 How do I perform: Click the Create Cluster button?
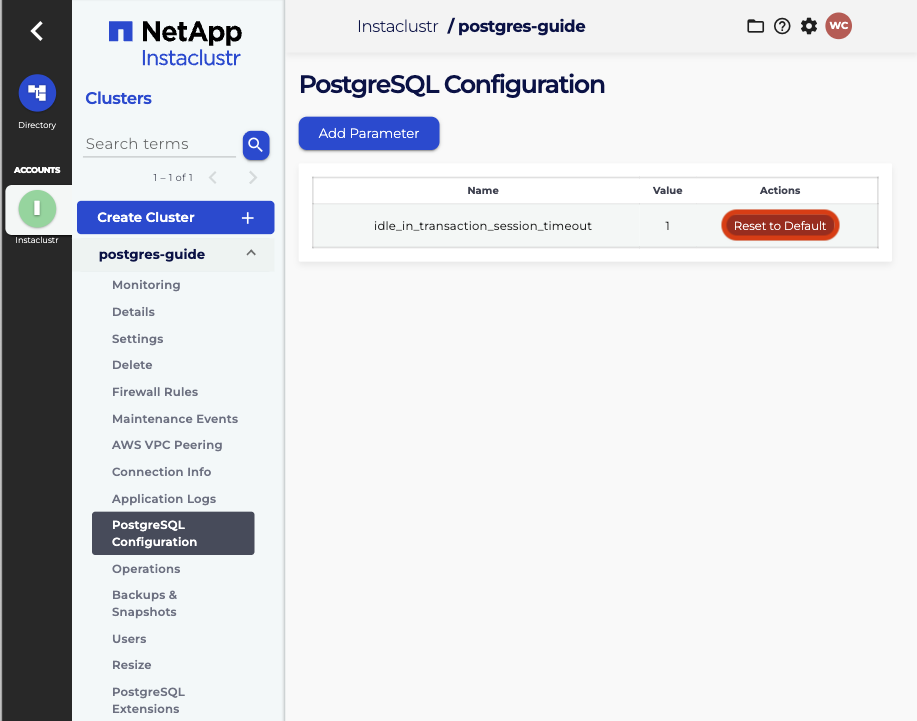point(175,217)
